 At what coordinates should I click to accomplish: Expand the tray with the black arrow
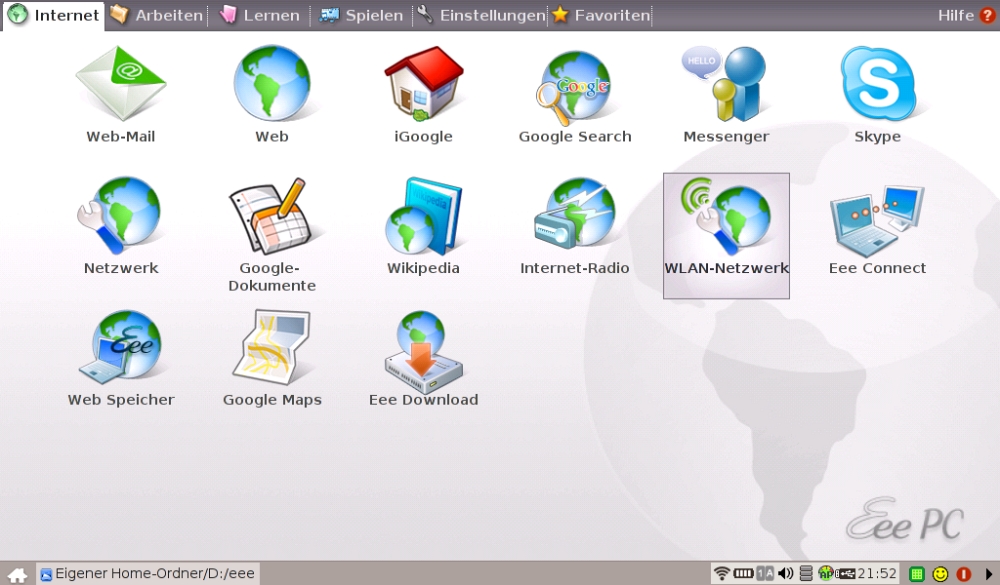[x=989, y=574]
